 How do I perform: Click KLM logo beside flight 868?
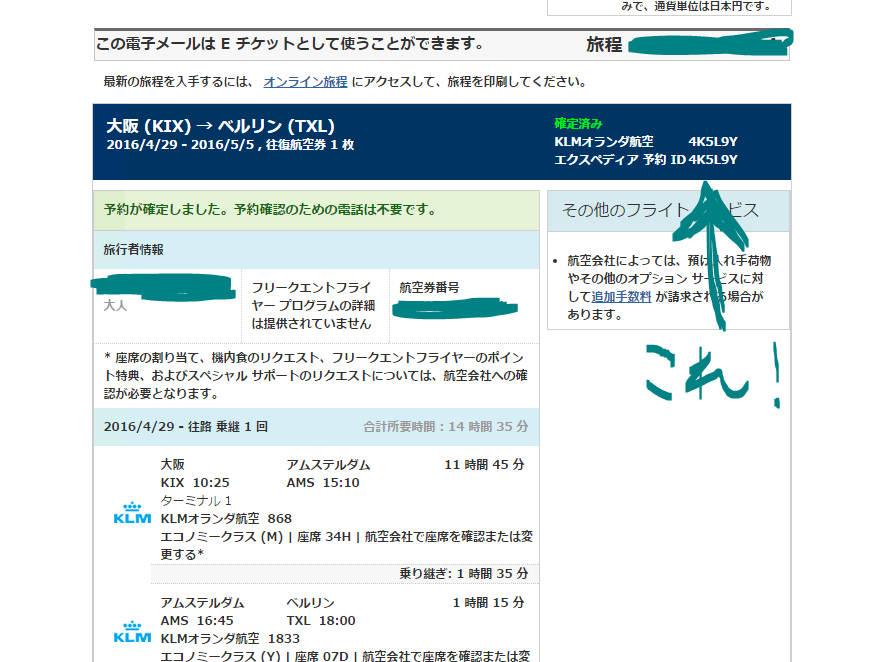132,513
